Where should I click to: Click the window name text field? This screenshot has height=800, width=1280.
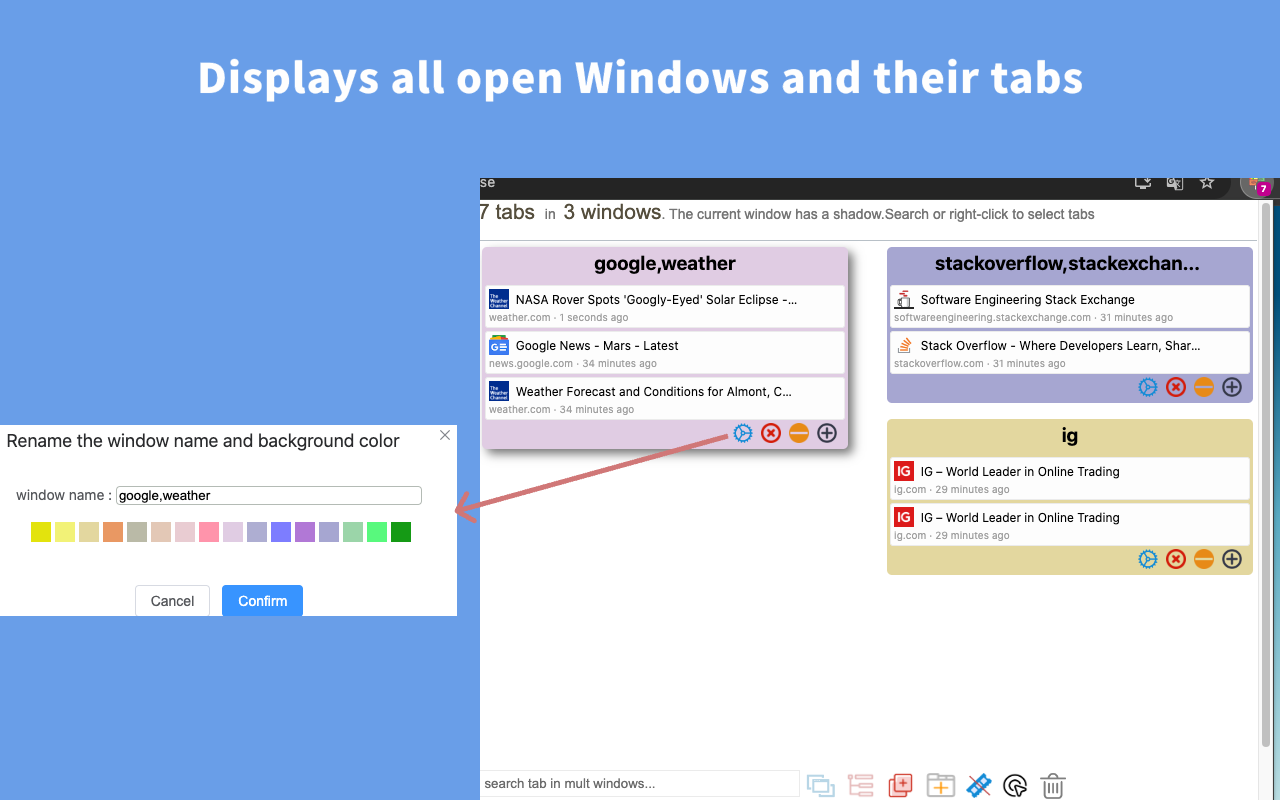[269, 495]
